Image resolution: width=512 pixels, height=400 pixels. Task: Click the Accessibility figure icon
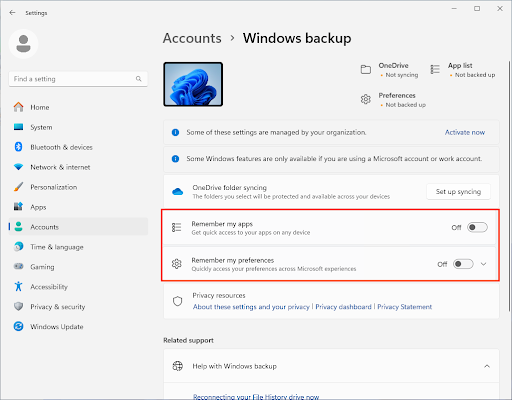19,286
